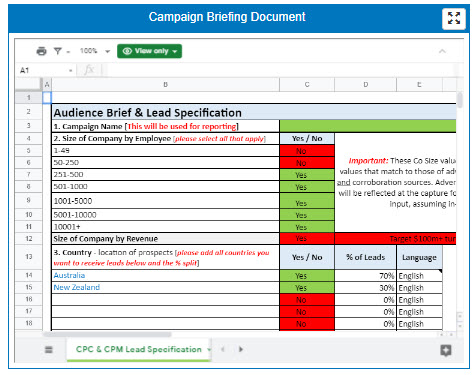
Task: Print the spreadsheet with printer icon
Action: pos(41,51)
